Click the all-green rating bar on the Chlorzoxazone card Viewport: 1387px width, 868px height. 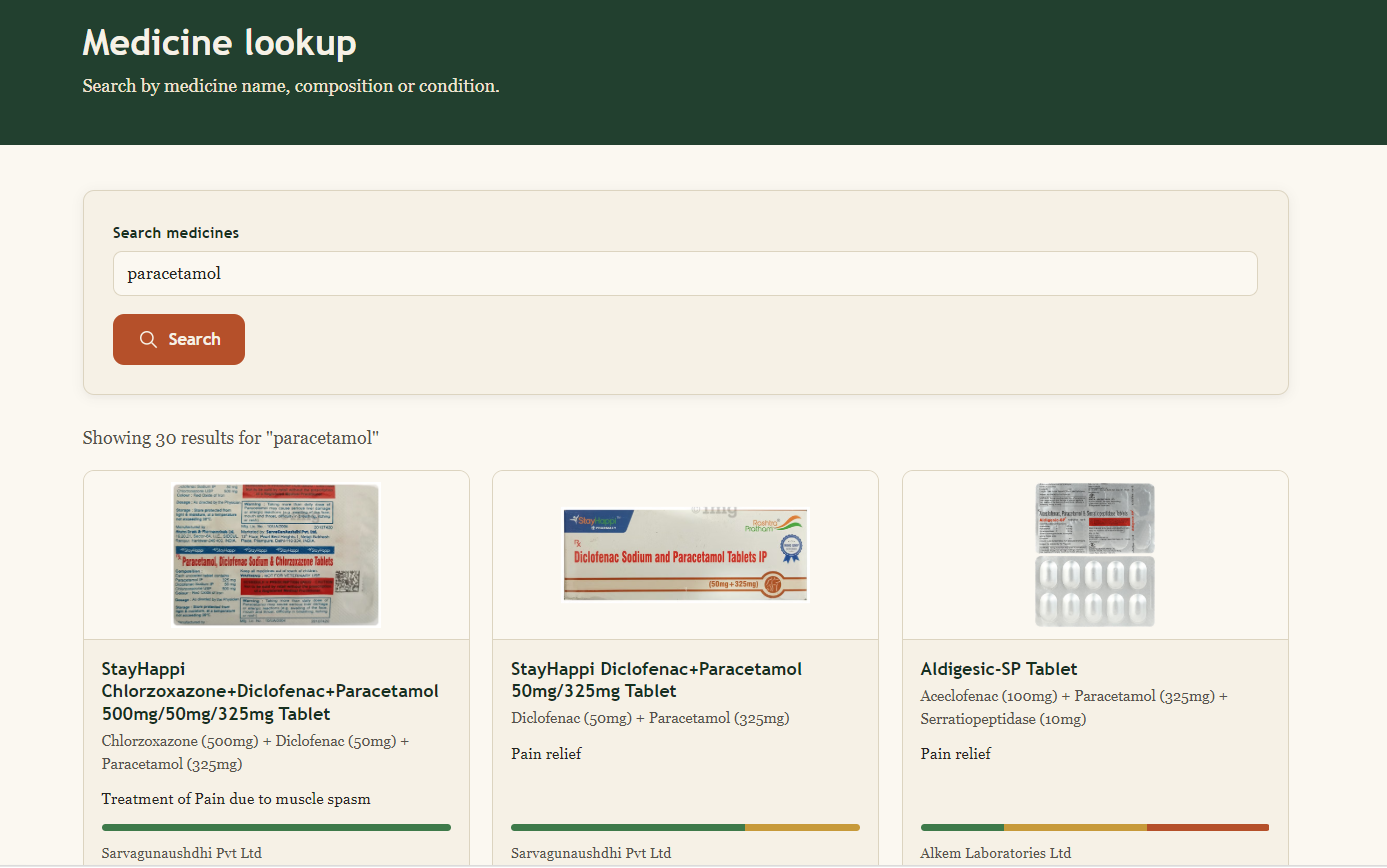coord(276,827)
